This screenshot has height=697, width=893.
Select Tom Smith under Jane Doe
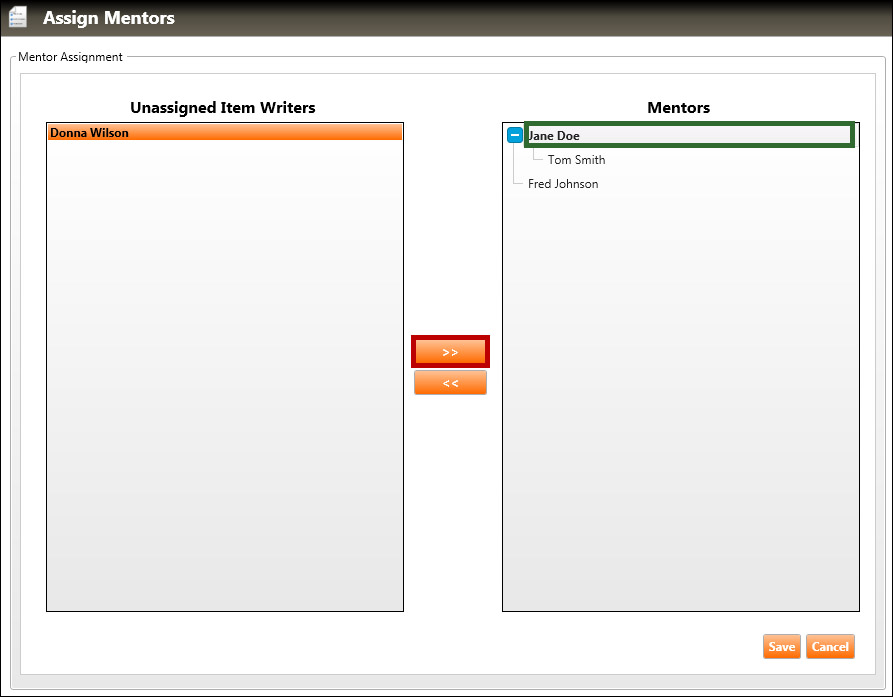(x=576, y=160)
